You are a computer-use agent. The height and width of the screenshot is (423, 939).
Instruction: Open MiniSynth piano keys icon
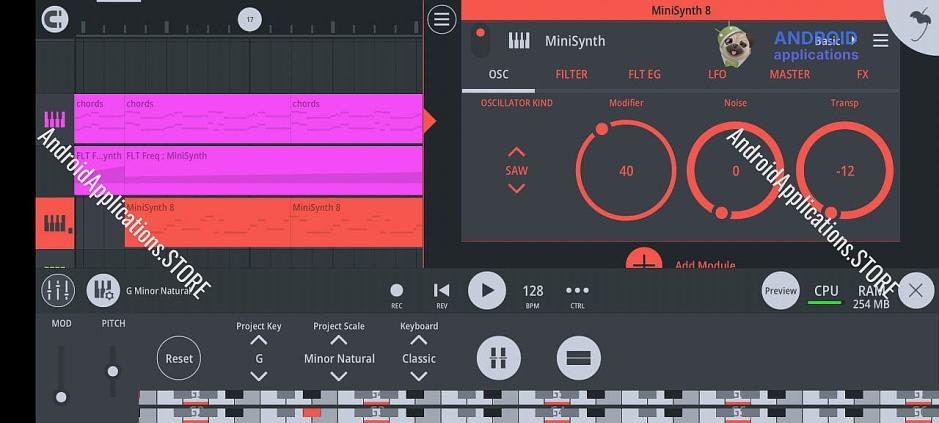point(519,41)
